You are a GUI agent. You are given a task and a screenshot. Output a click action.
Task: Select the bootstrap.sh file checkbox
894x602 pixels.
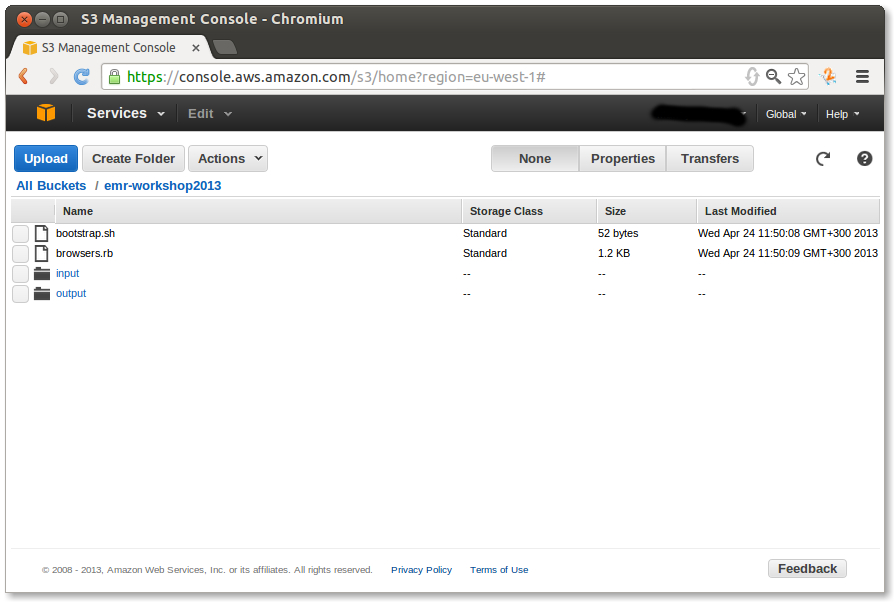point(20,233)
